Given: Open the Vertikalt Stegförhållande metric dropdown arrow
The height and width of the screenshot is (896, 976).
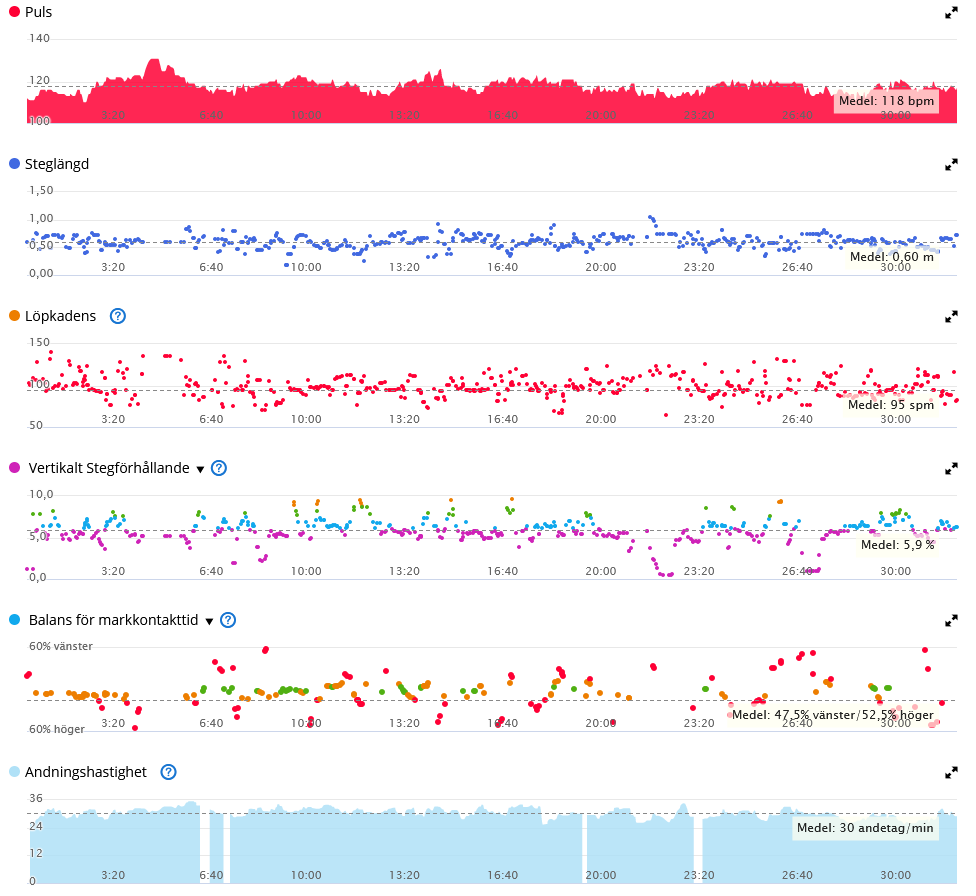Looking at the screenshot, I should pos(200,469).
